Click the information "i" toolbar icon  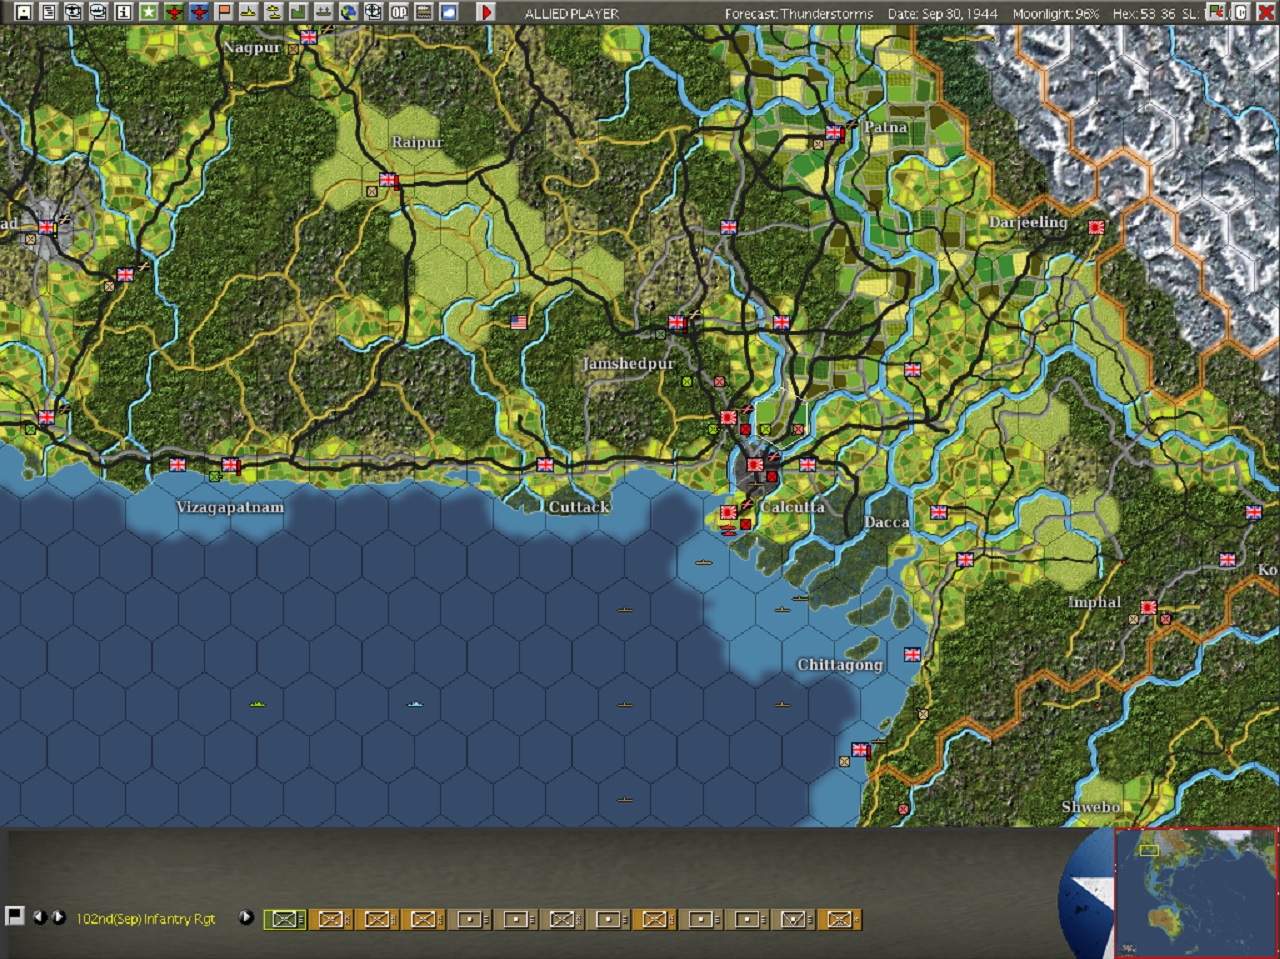(123, 12)
